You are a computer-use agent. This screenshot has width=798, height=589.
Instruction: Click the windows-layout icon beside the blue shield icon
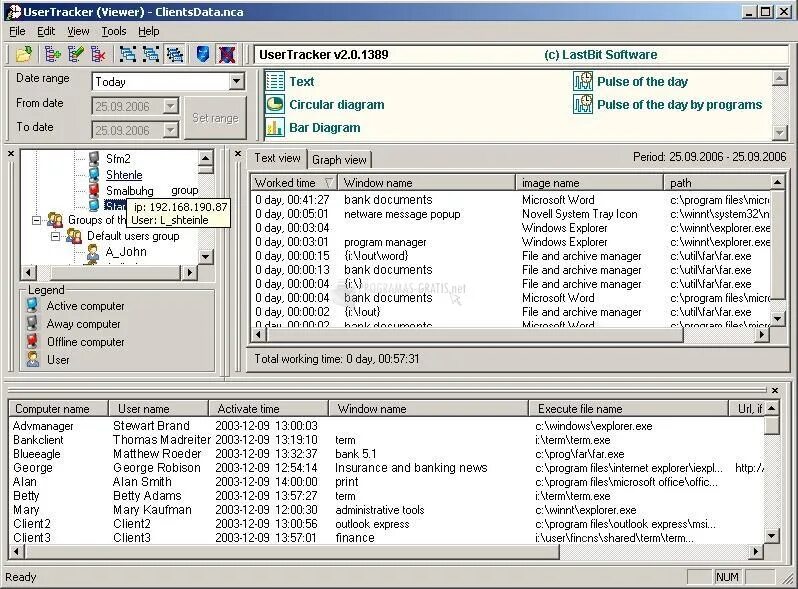click(175, 54)
